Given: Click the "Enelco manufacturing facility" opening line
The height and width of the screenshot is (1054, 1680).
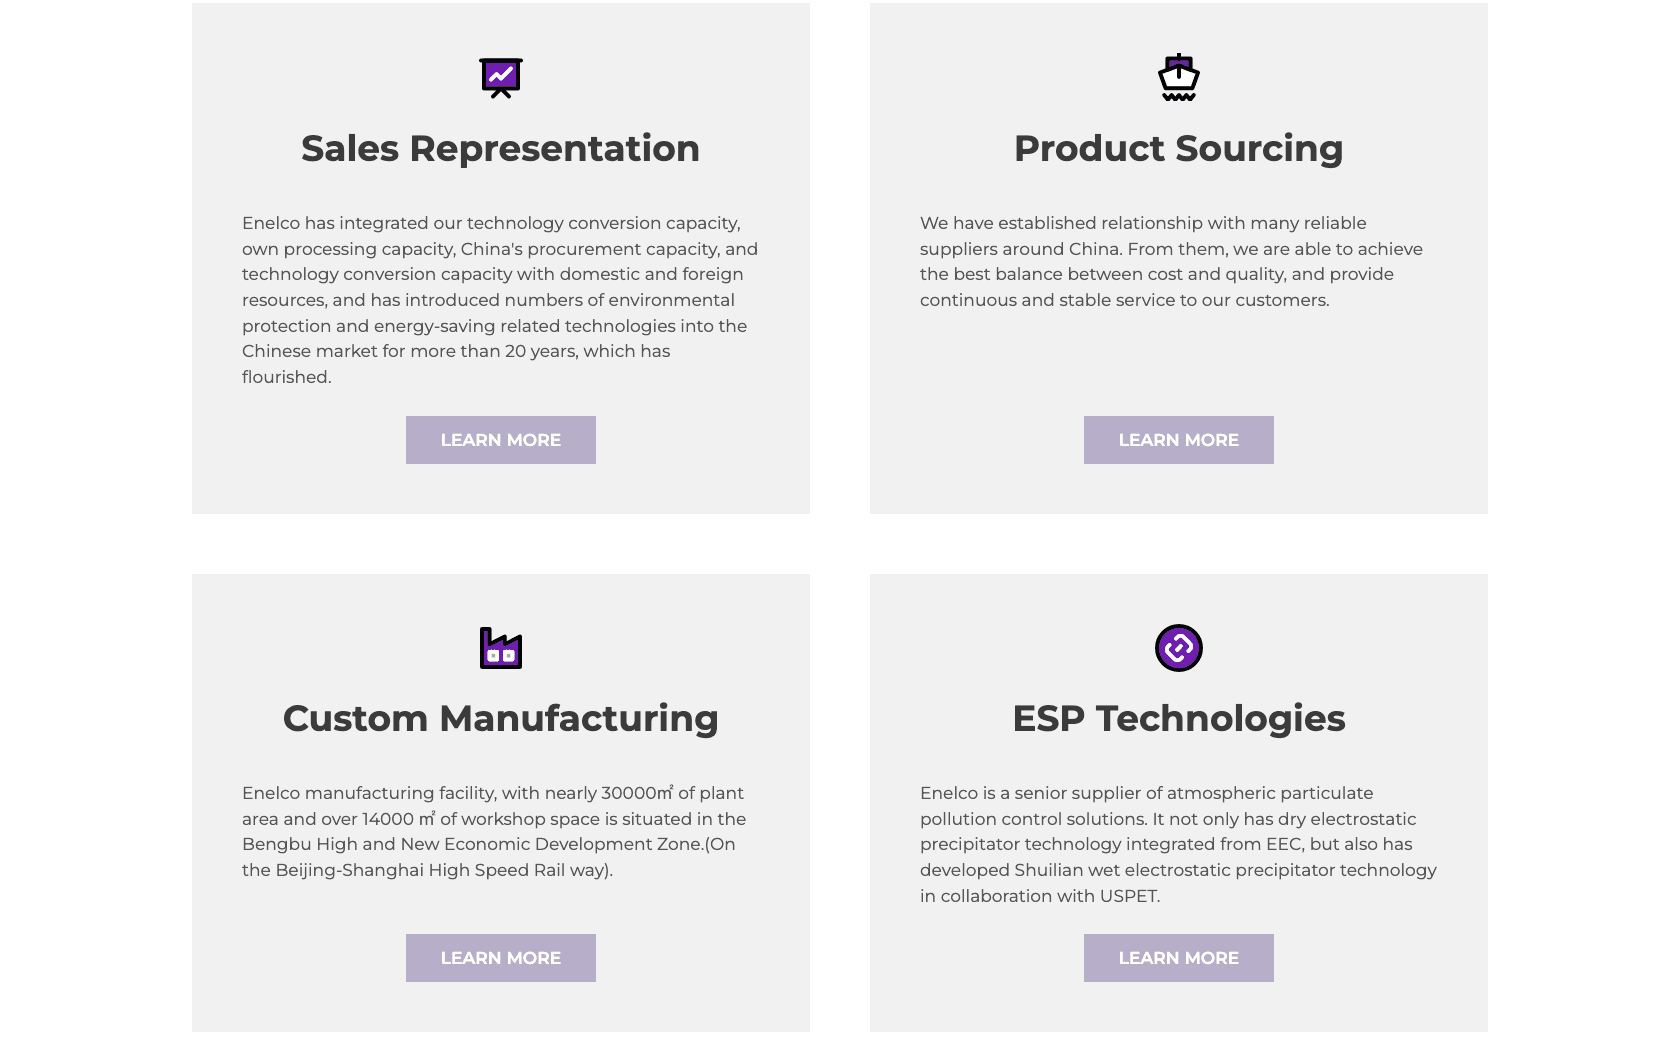Looking at the screenshot, I should (492, 793).
